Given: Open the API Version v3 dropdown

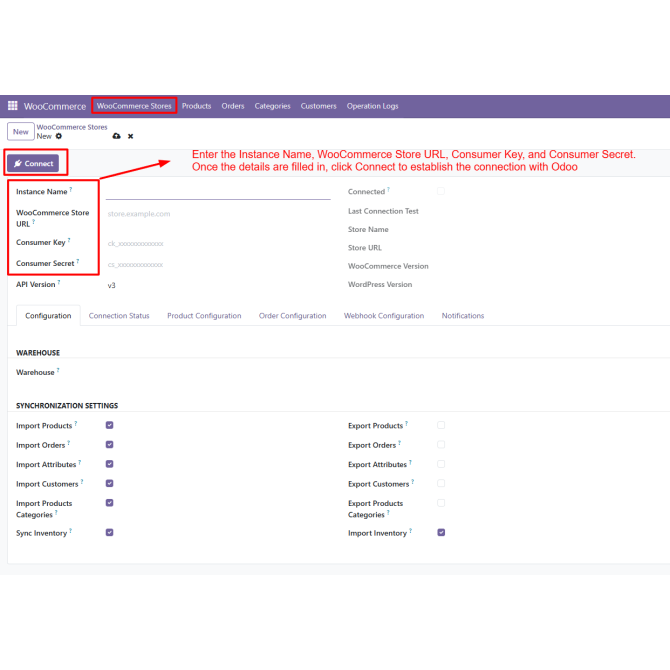Looking at the screenshot, I should pyautogui.click(x=218, y=285).
